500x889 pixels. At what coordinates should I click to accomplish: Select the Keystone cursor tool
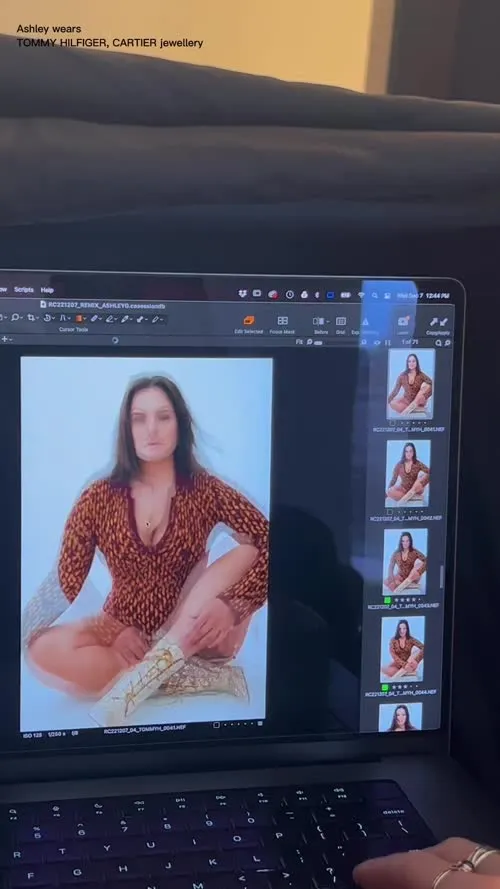63,319
